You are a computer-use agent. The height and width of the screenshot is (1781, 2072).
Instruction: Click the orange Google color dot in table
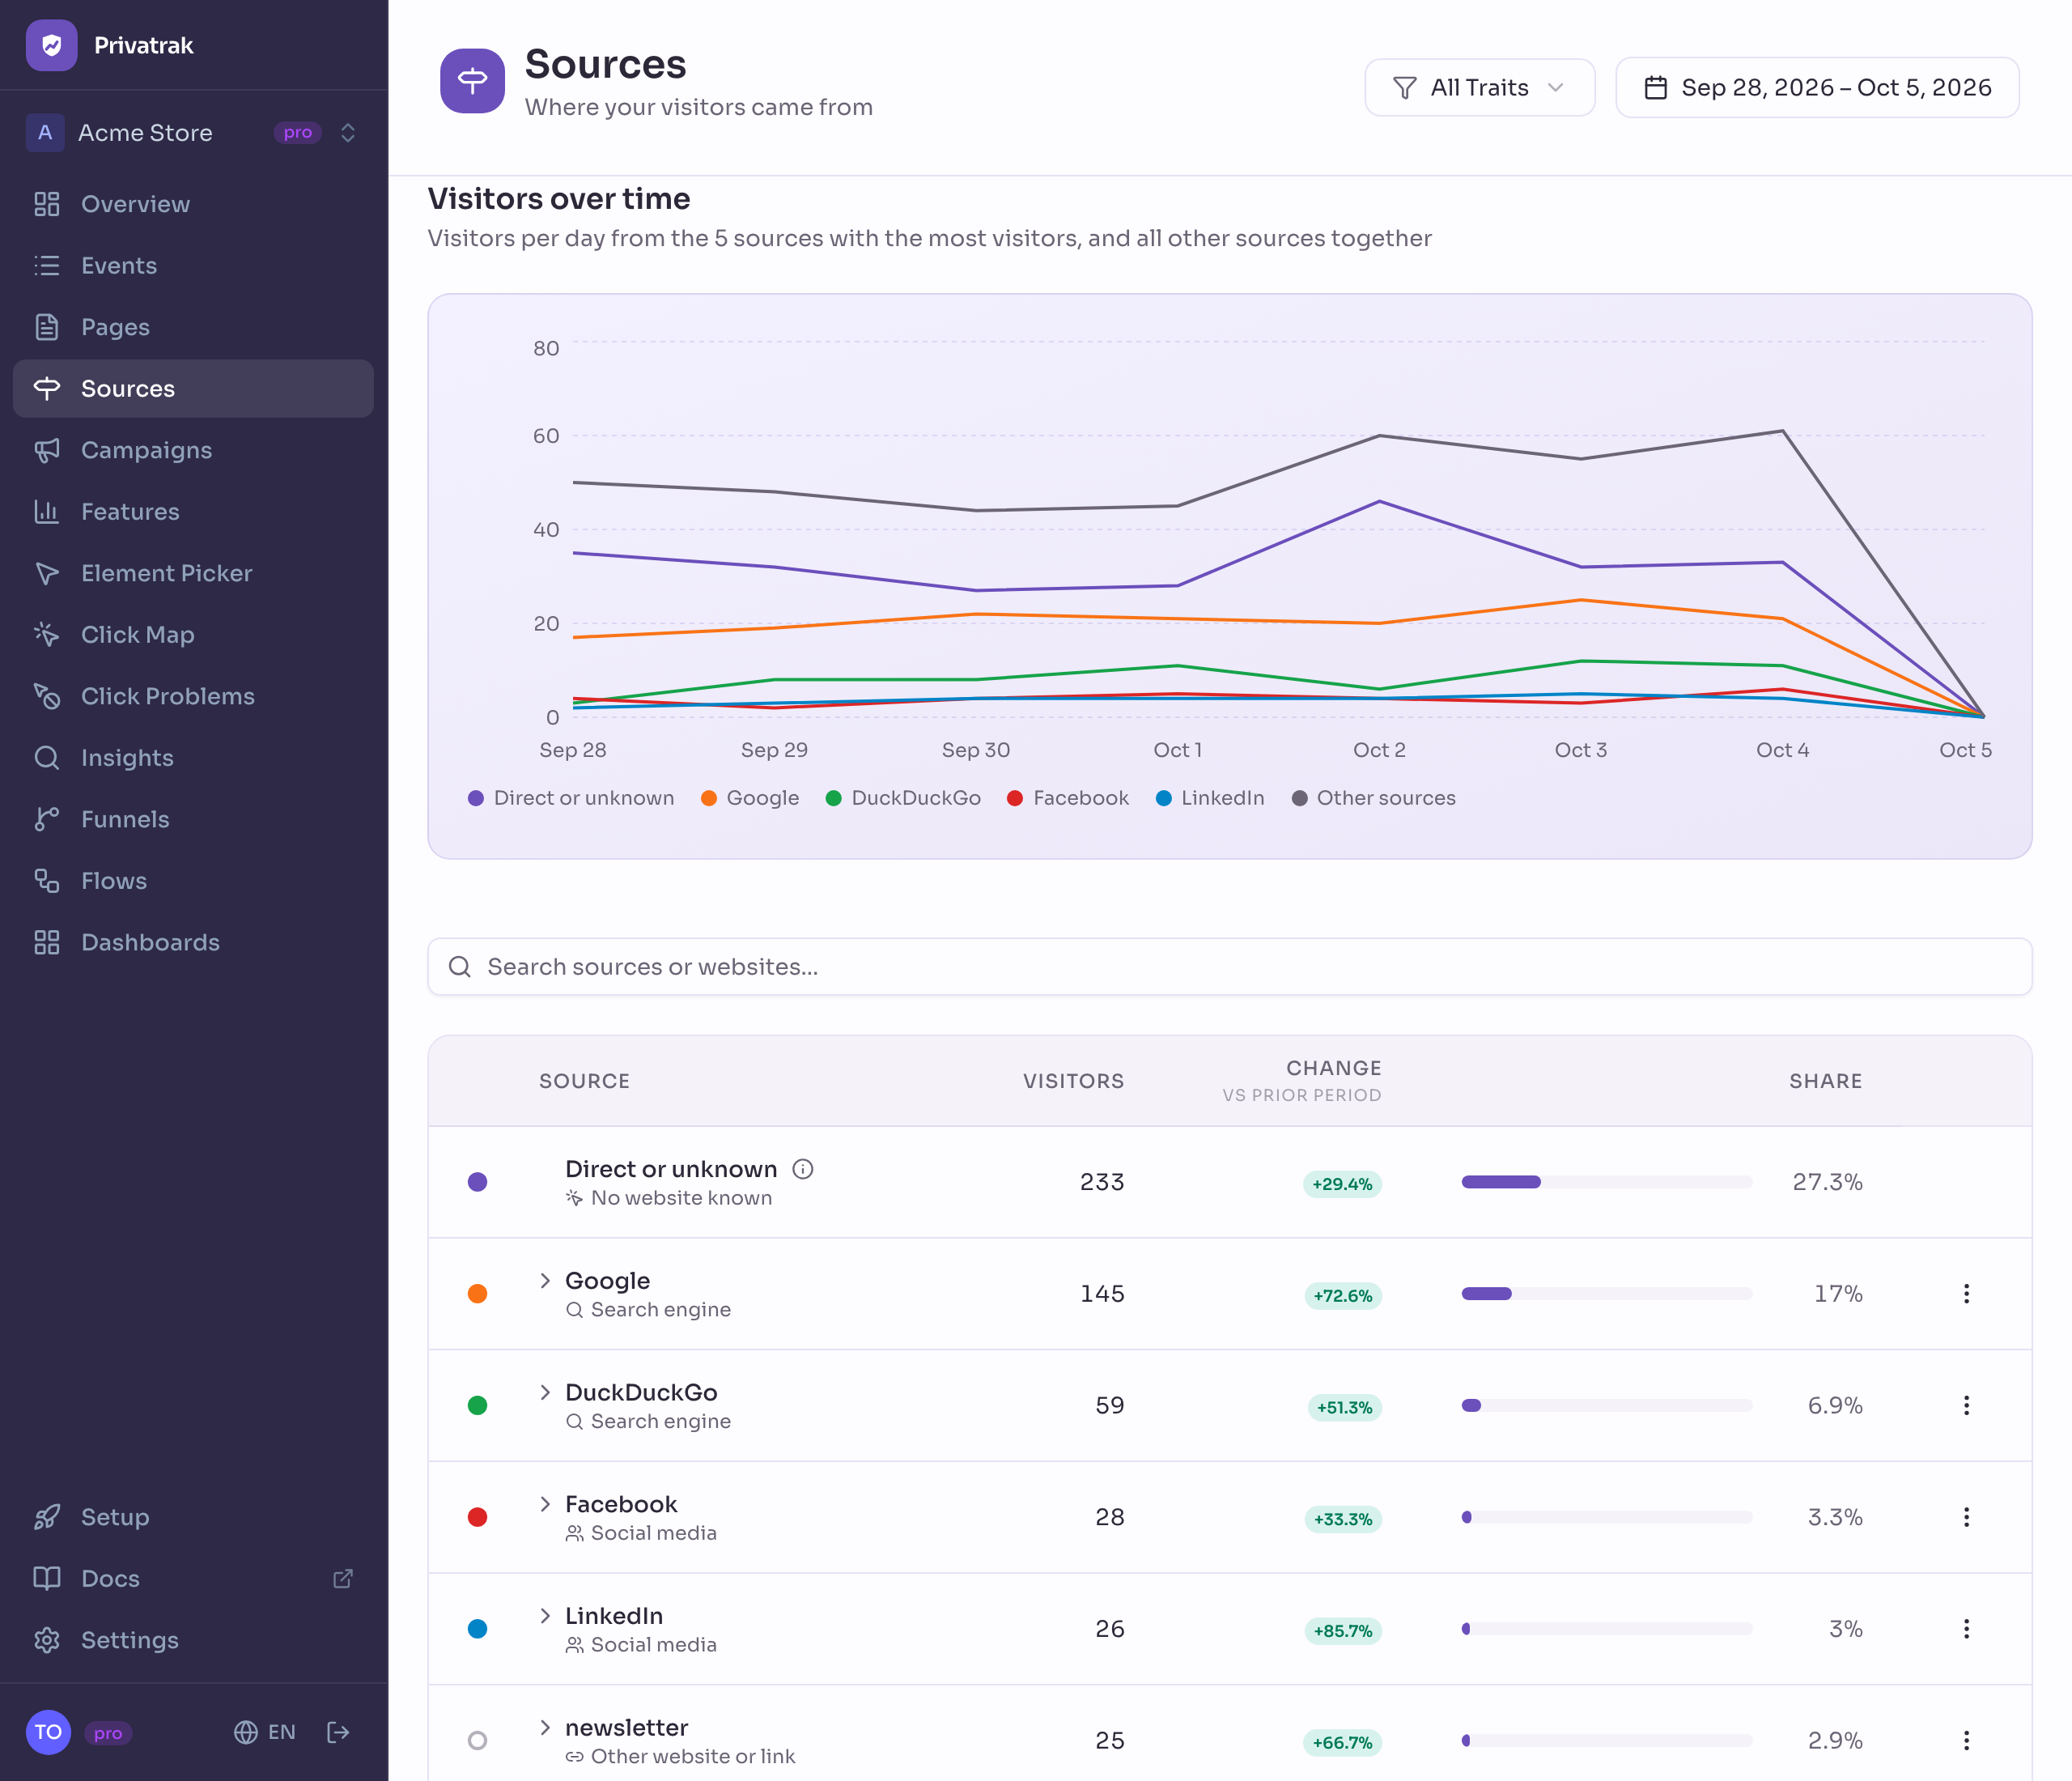point(478,1294)
